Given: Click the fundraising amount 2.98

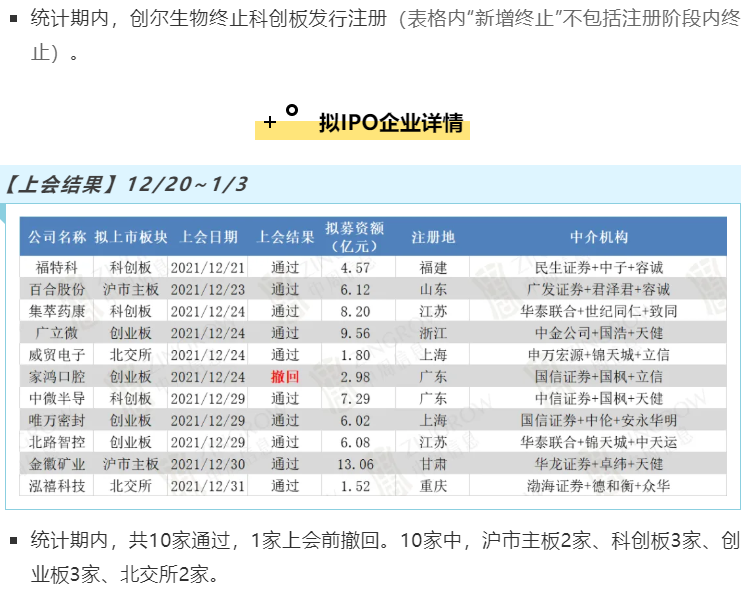Looking at the screenshot, I should tap(355, 377).
